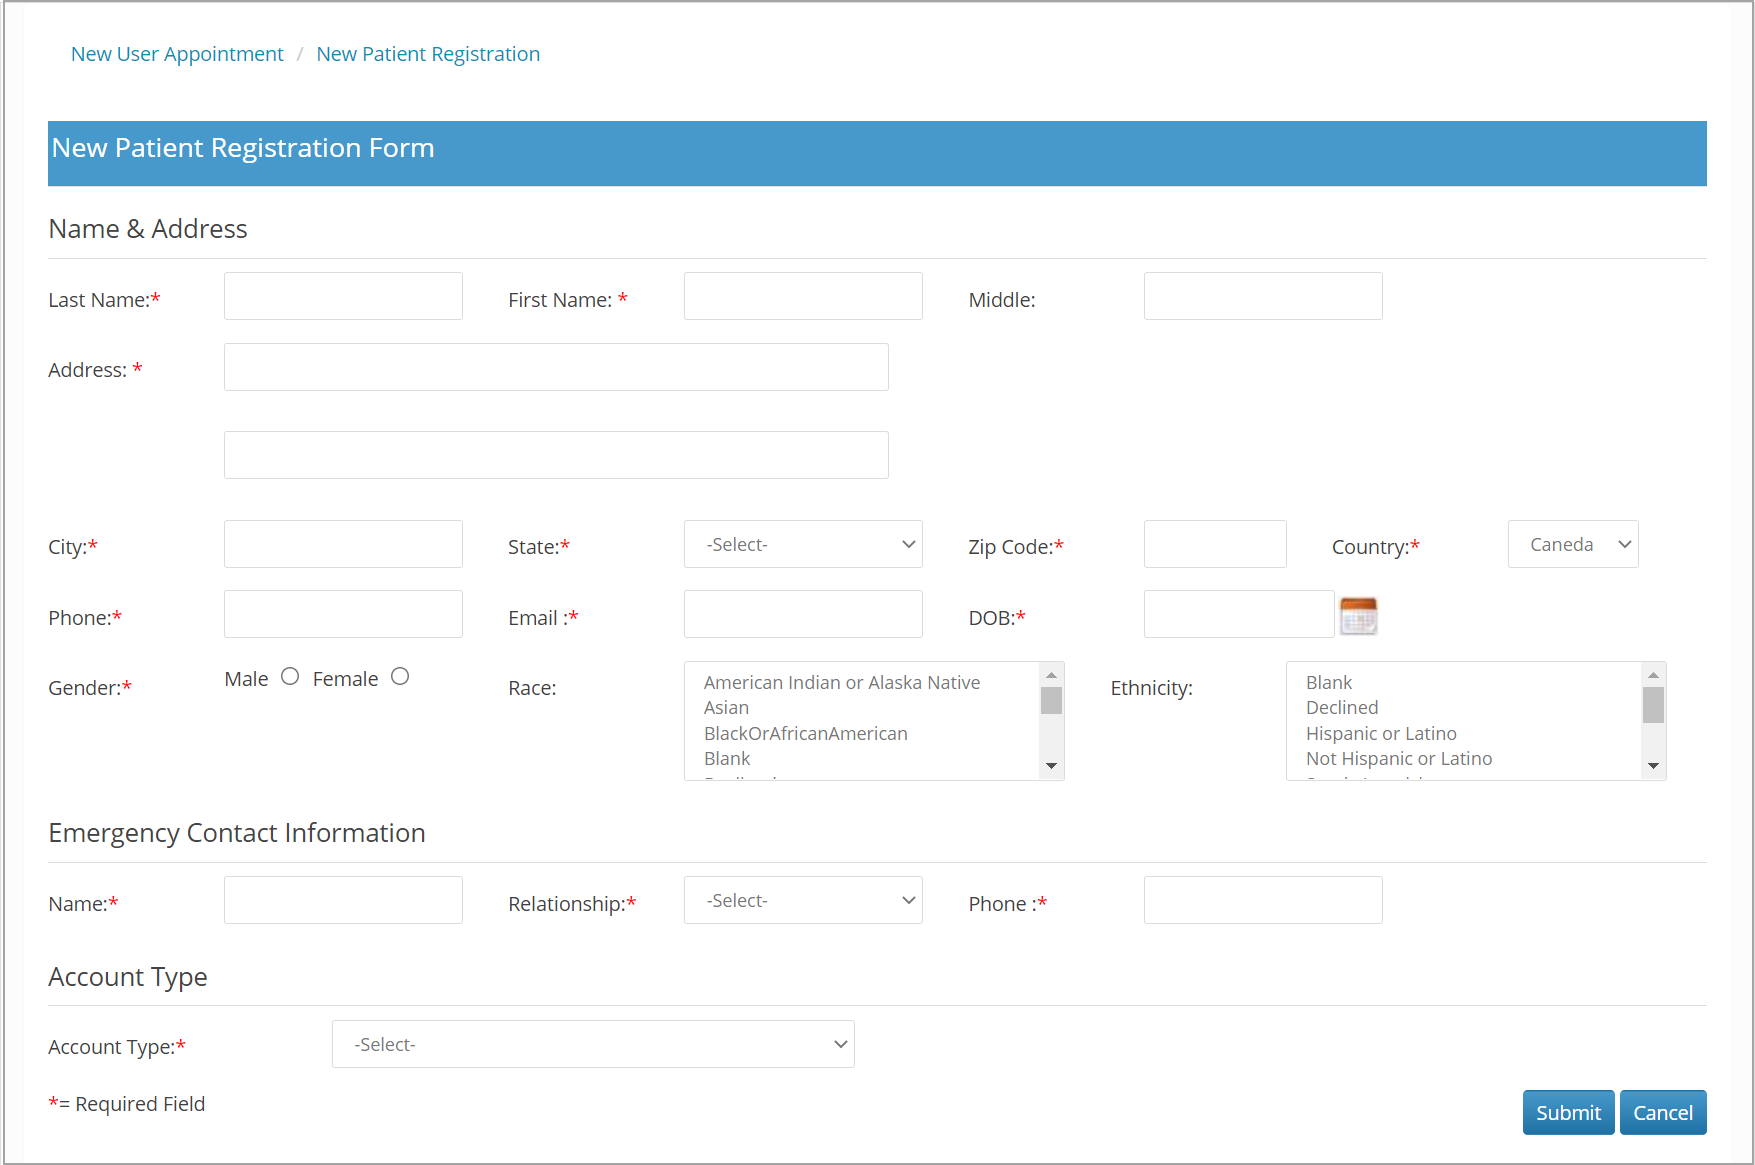Focus the Last Name input field
Viewport: 1755px width, 1165px height.
[x=343, y=296]
